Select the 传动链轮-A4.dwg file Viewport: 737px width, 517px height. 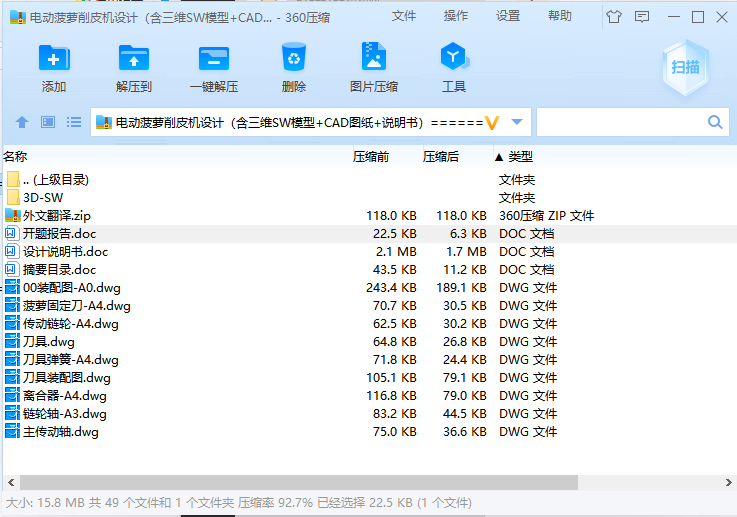(369, 324)
